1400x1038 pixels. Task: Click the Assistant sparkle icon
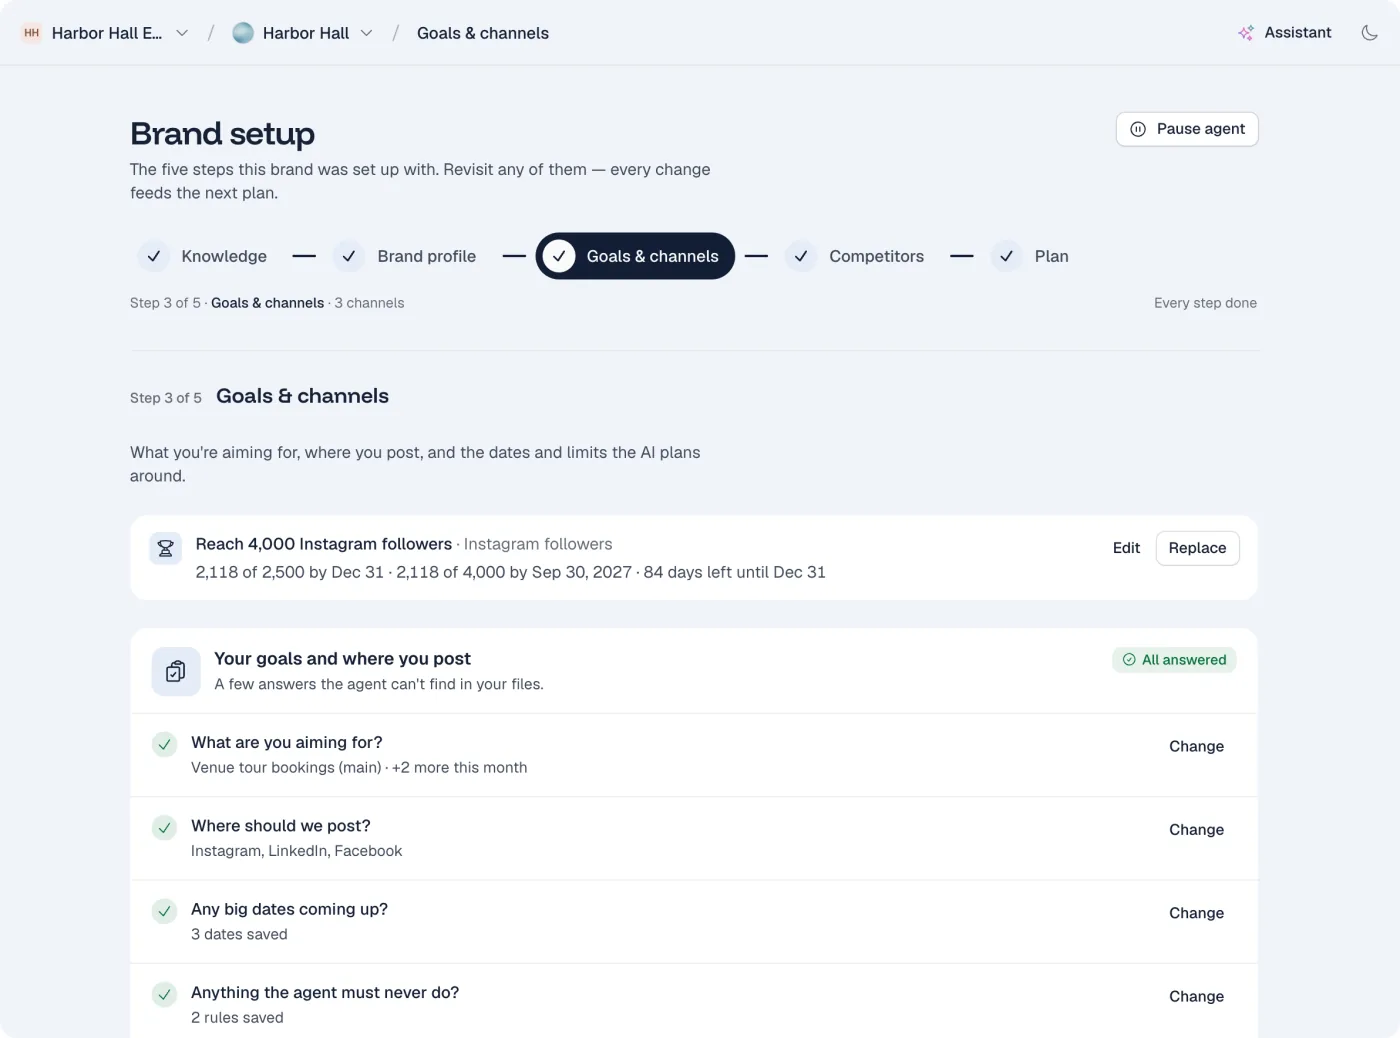(1246, 33)
